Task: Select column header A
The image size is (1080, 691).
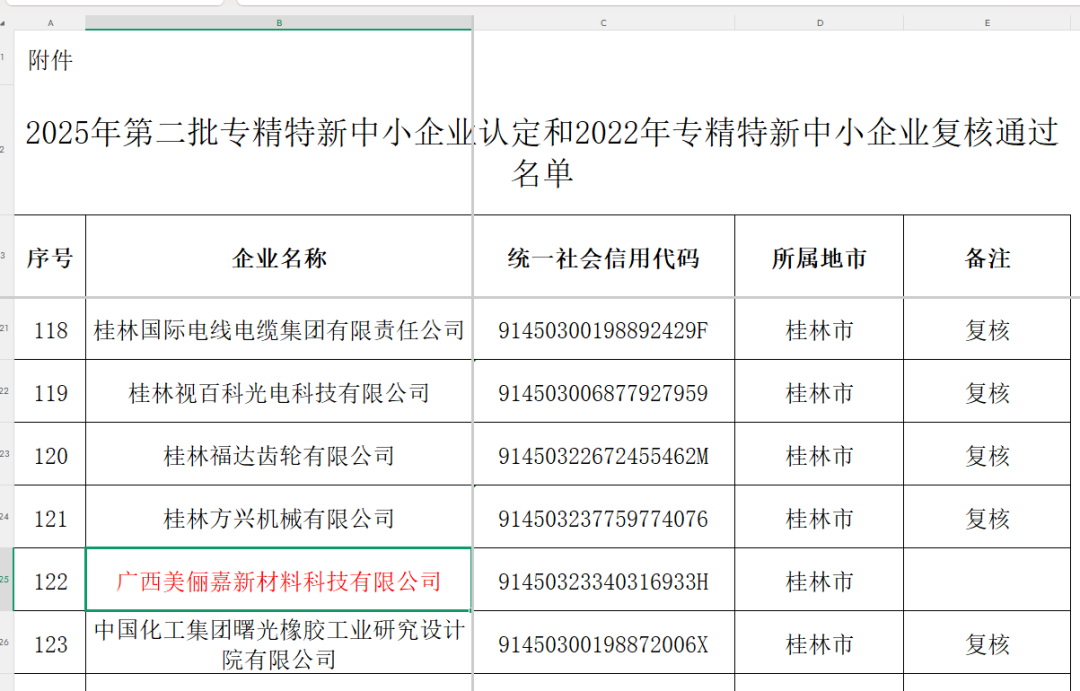Action: click(x=49, y=22)
